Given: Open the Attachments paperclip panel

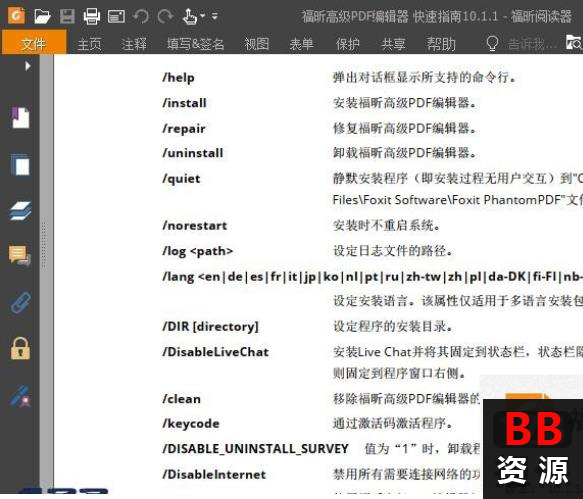Looking at the screenshot, I should [x=20, y=303].
